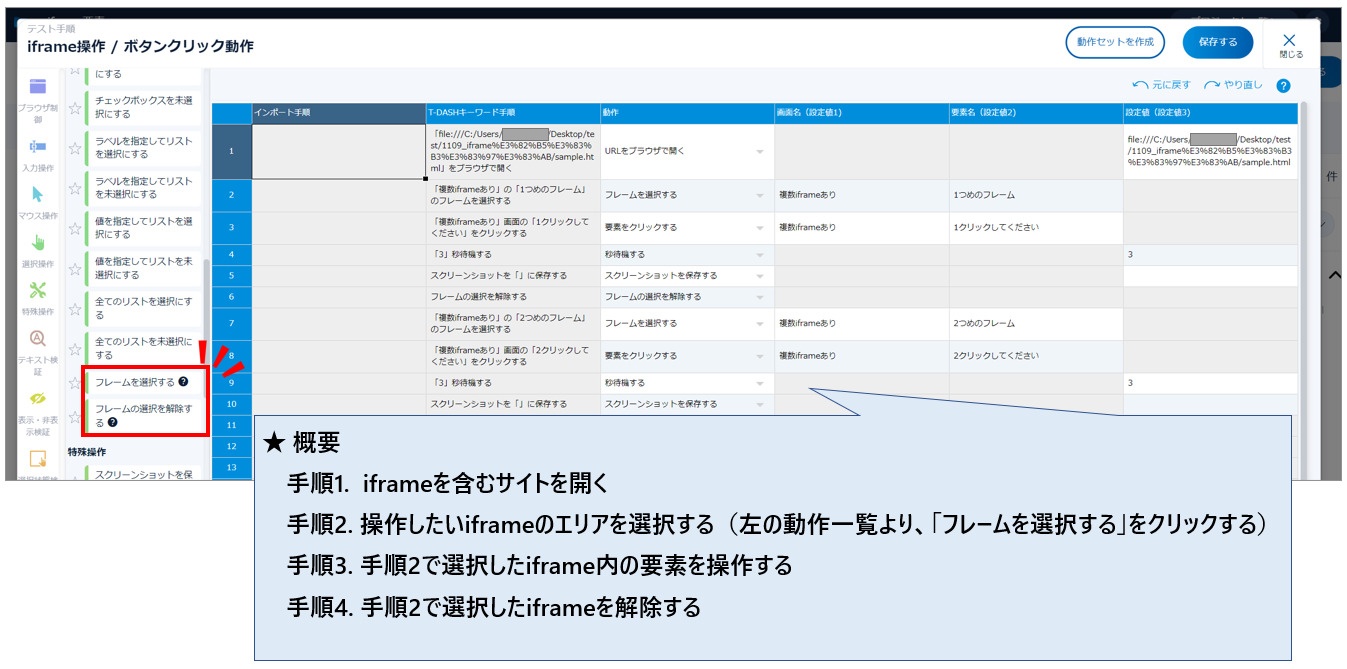Click the 保存する button

click(x=1217, y=42)
